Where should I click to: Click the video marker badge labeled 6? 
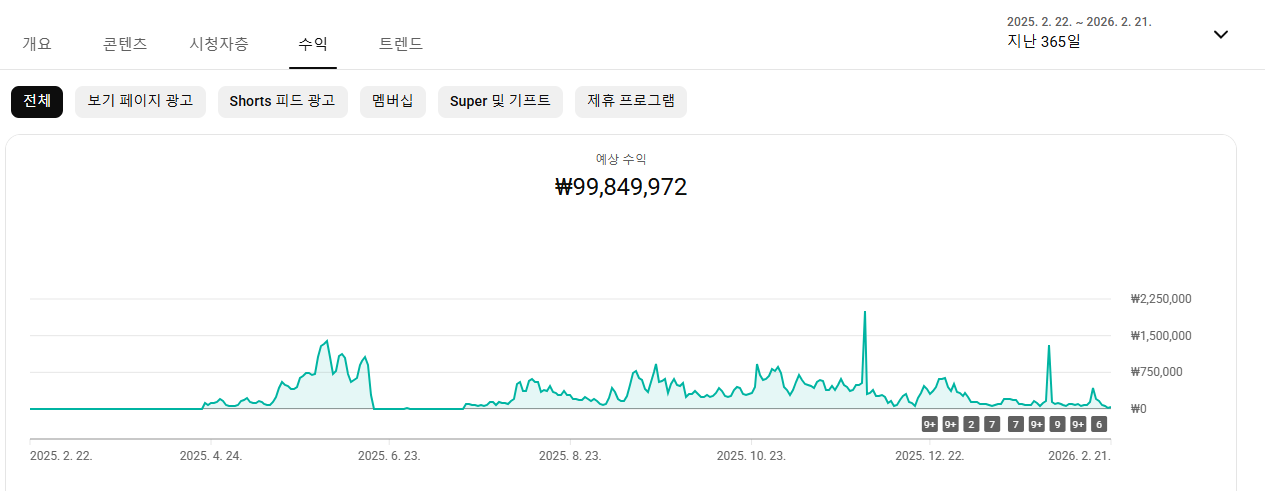coord(1099,424)
